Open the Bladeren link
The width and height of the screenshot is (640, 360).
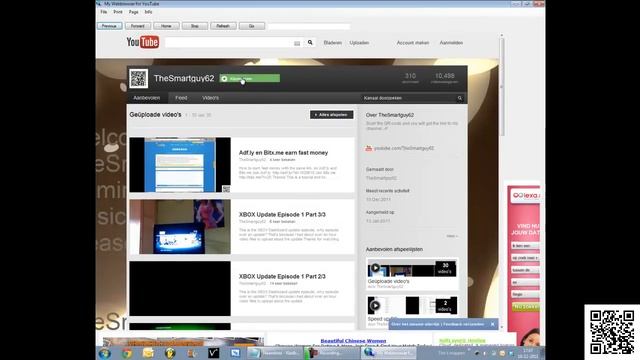333,42
